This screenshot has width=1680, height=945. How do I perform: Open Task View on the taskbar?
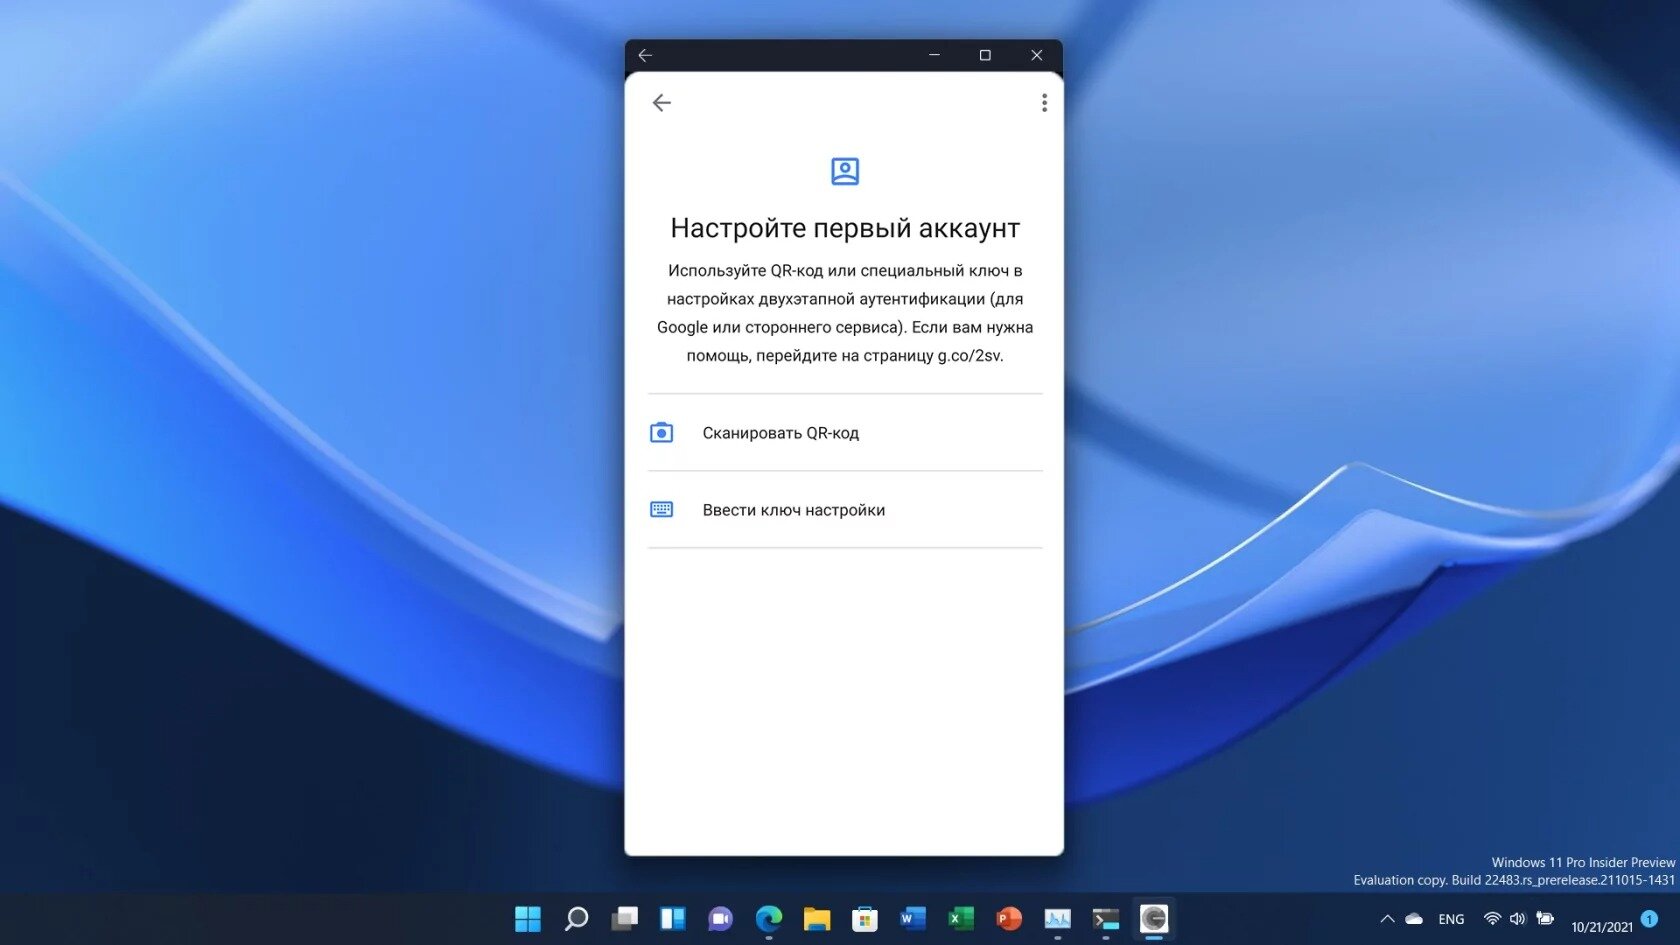point(625,919)
